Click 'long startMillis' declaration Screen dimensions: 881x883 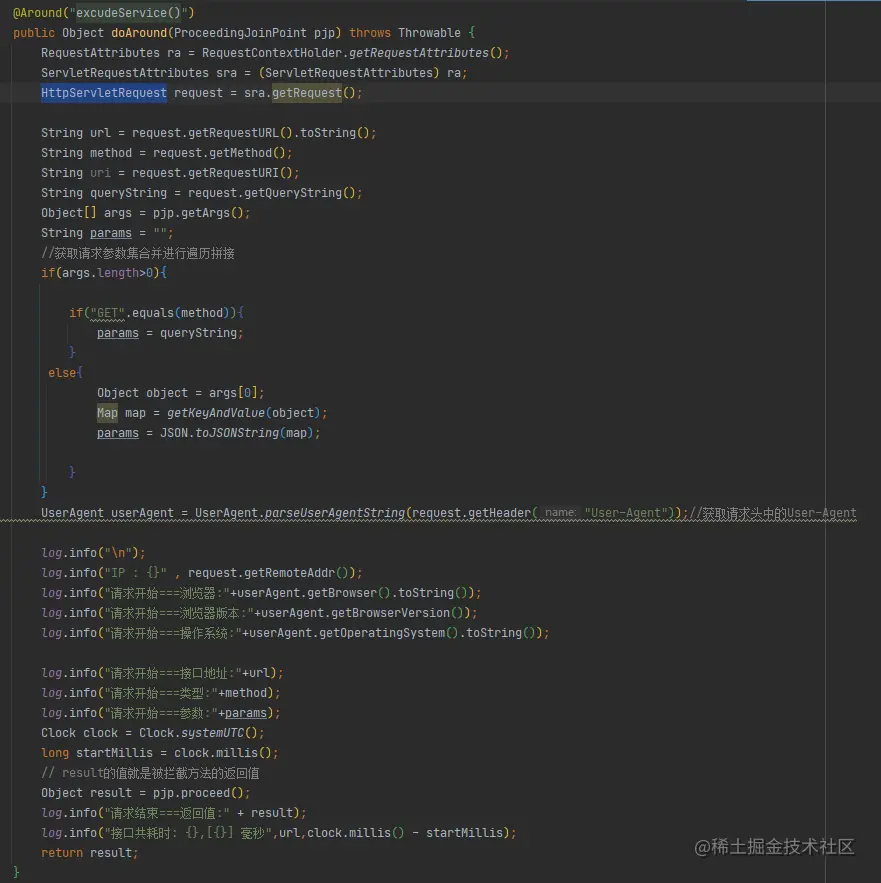159,753
